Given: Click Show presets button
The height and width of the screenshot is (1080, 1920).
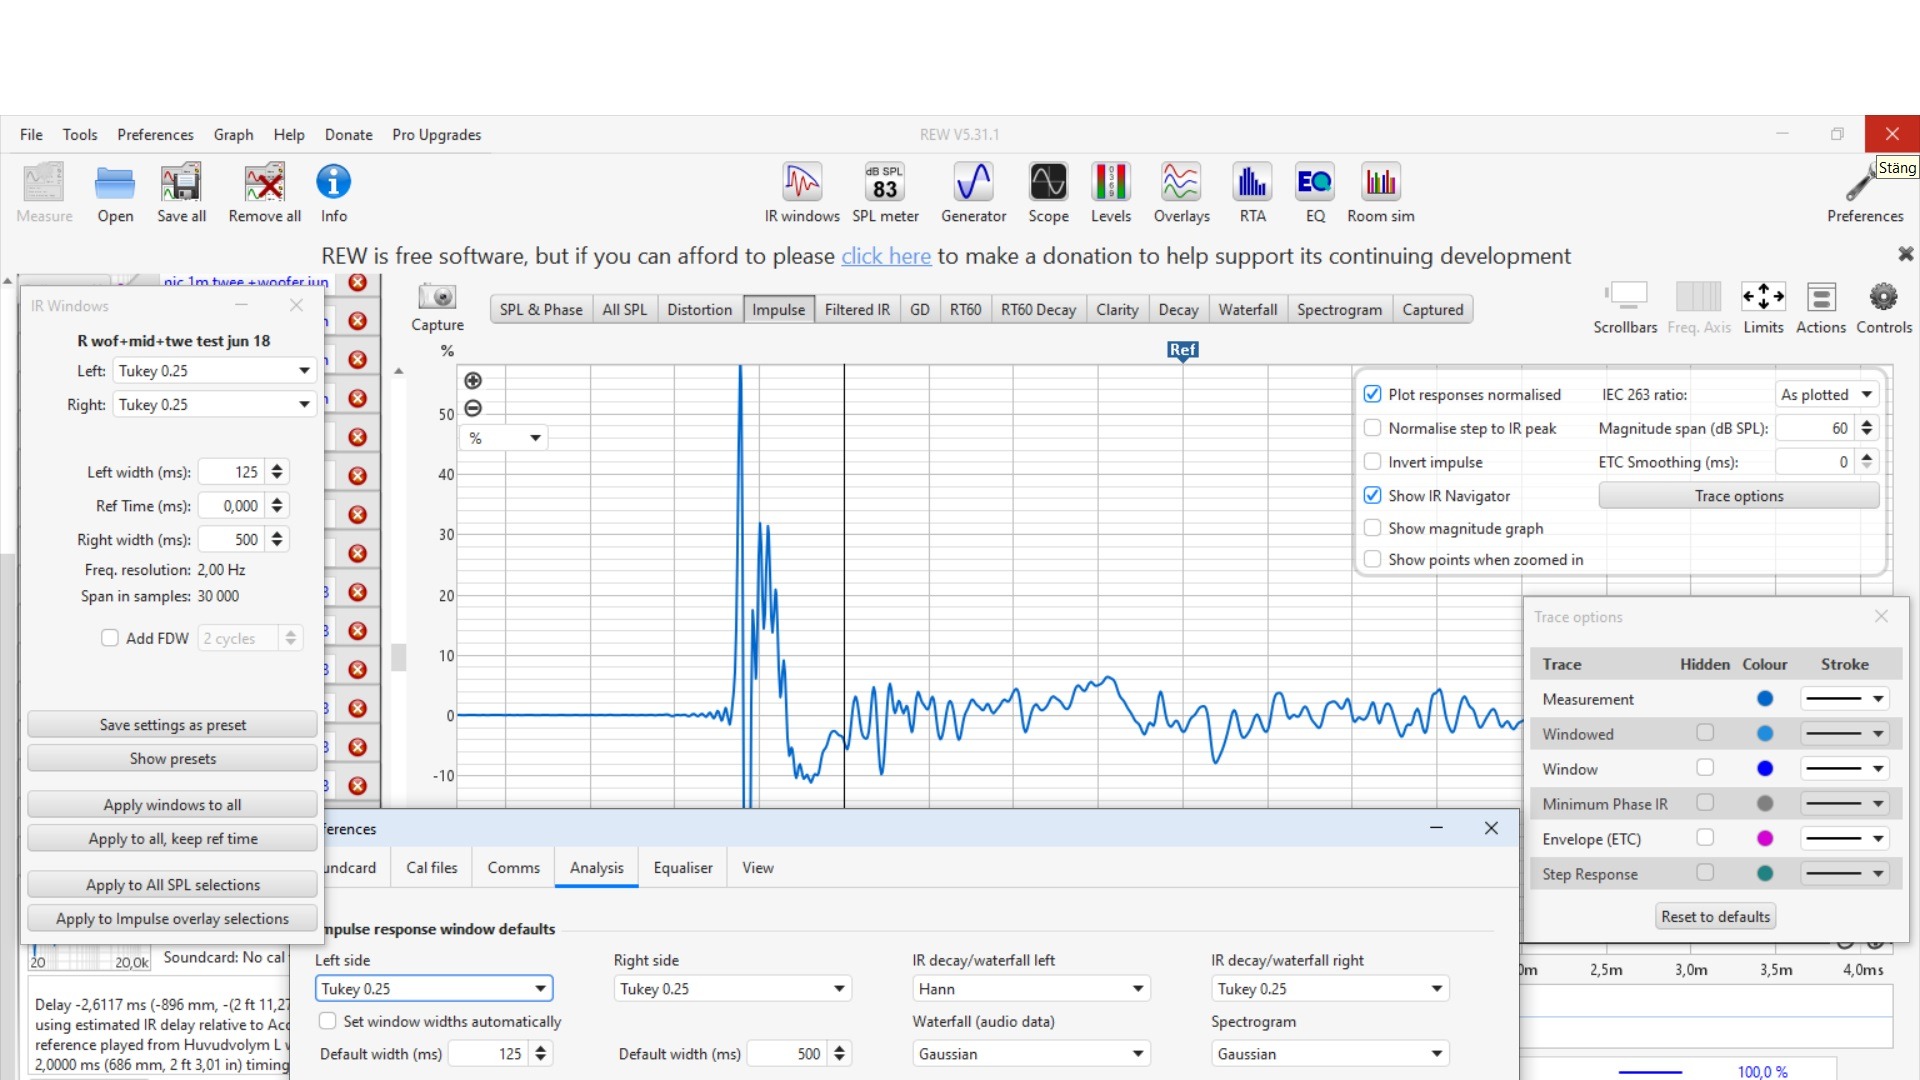Looking at the screenshot, I should point(172,758).
